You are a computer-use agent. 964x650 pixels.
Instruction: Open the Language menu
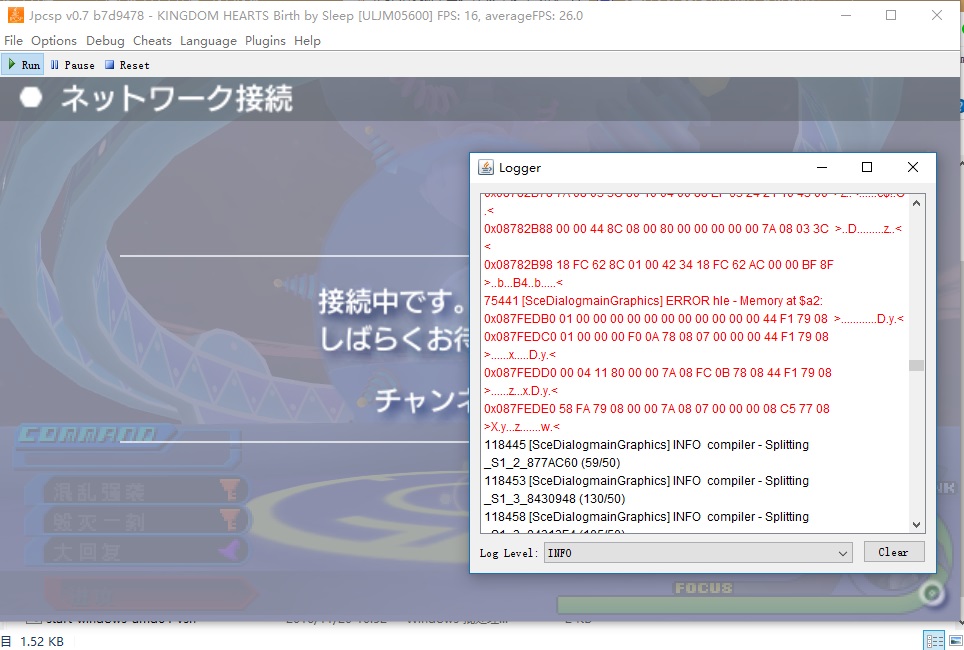click(208, 41)
